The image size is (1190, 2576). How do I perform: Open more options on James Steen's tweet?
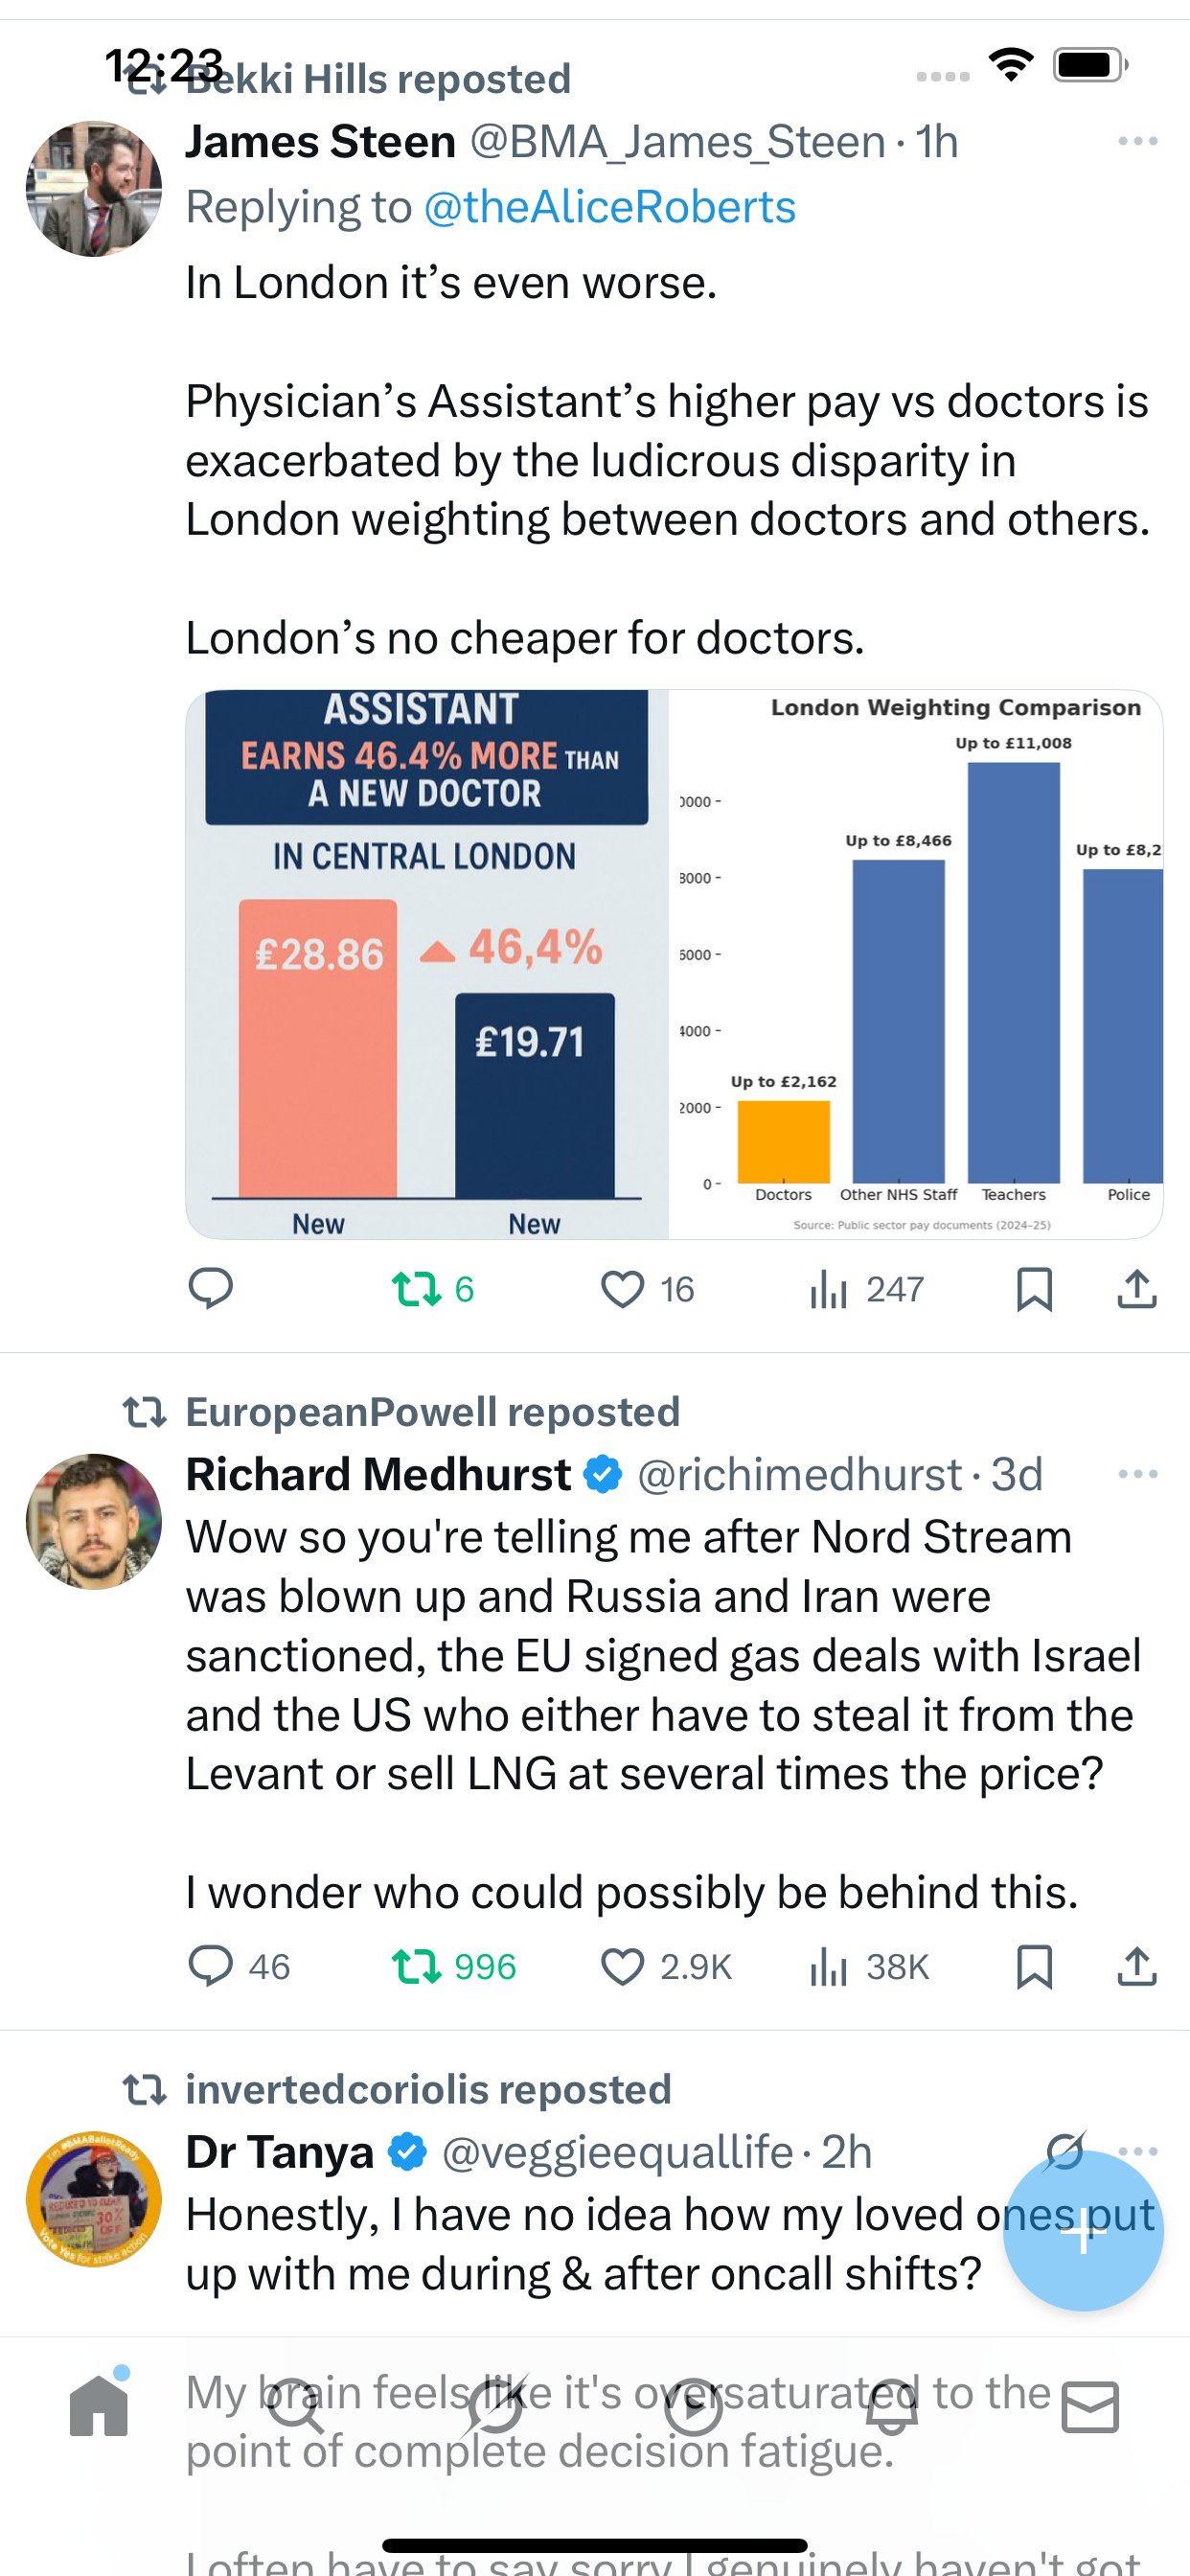point(1137,142)
